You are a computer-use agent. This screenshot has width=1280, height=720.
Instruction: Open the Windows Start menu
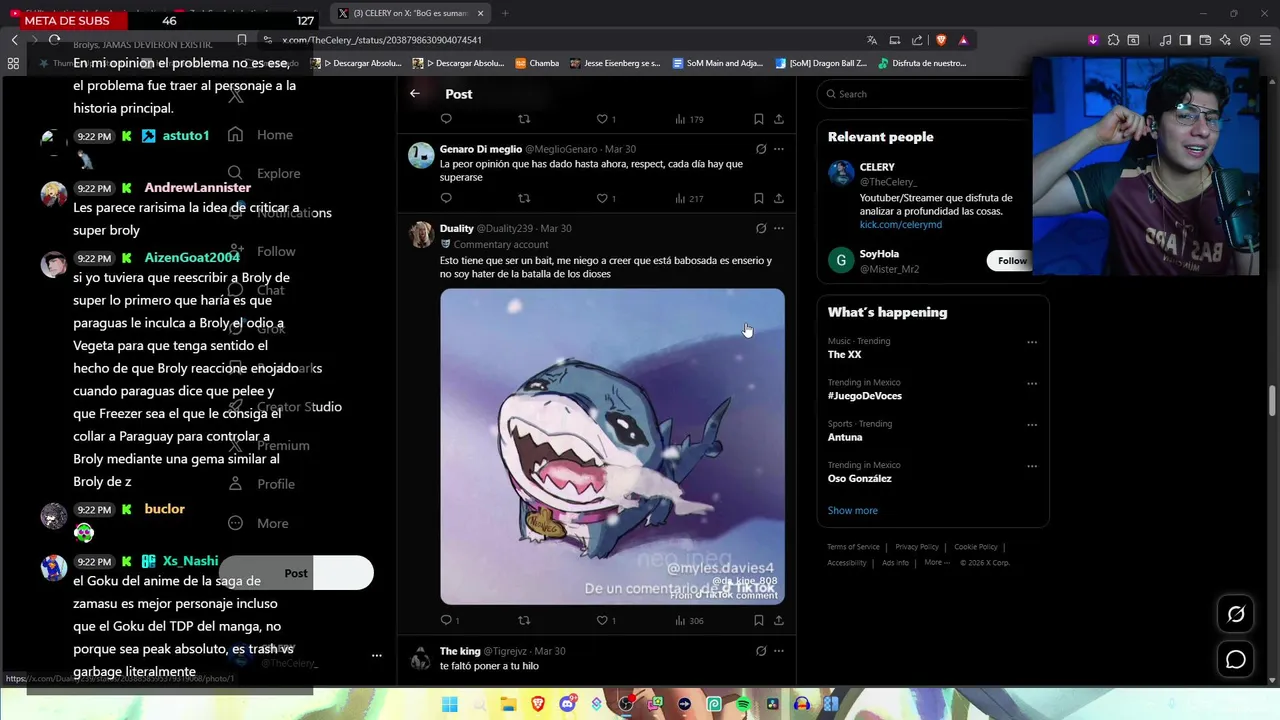click(x=450, y=704)
